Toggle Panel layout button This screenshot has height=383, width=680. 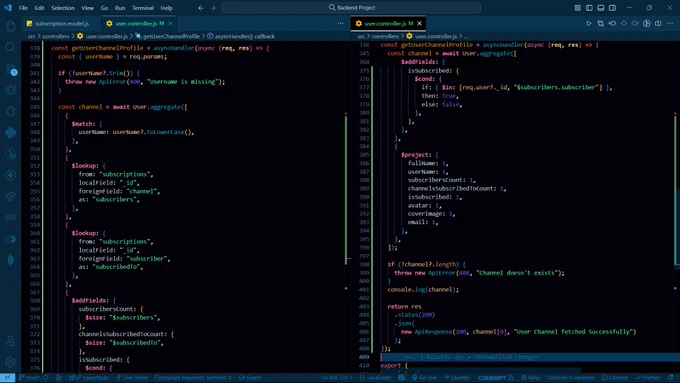(601, 8)
